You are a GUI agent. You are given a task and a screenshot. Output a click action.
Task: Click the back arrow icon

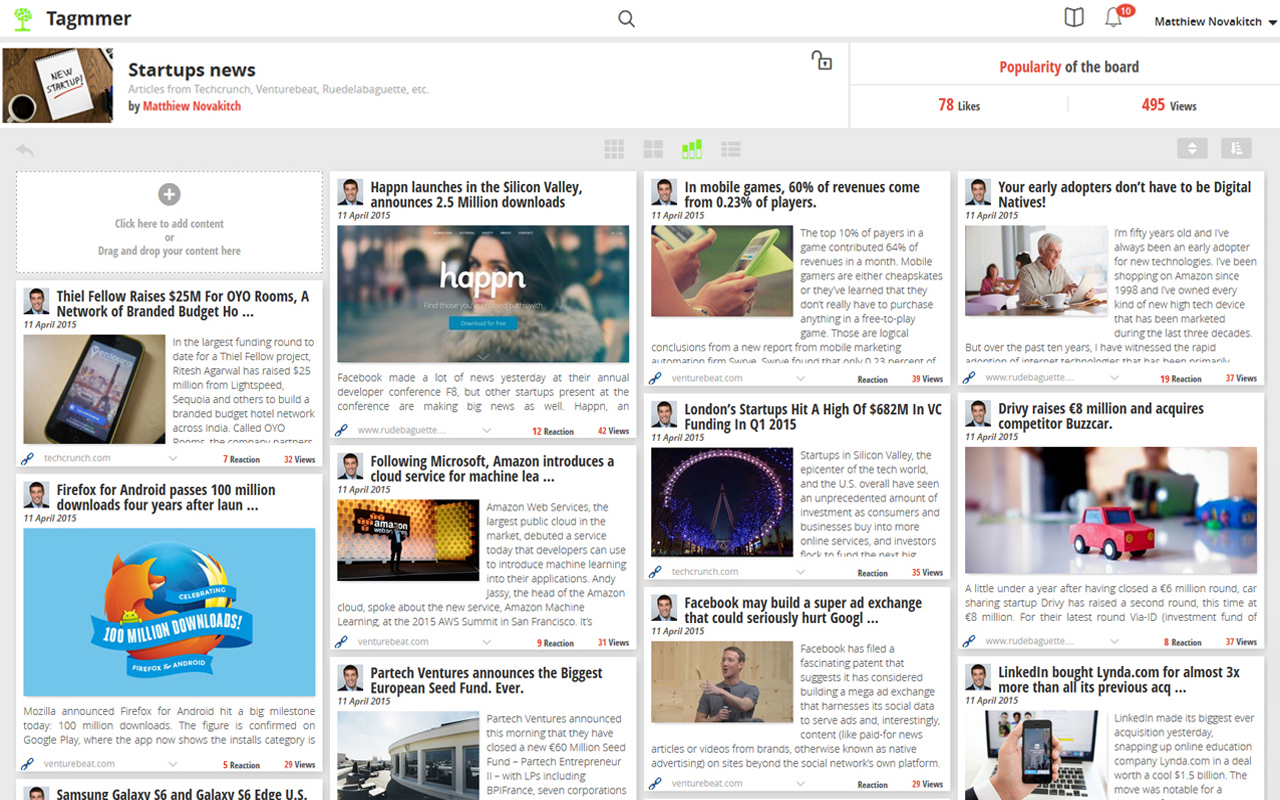point(25,150)
